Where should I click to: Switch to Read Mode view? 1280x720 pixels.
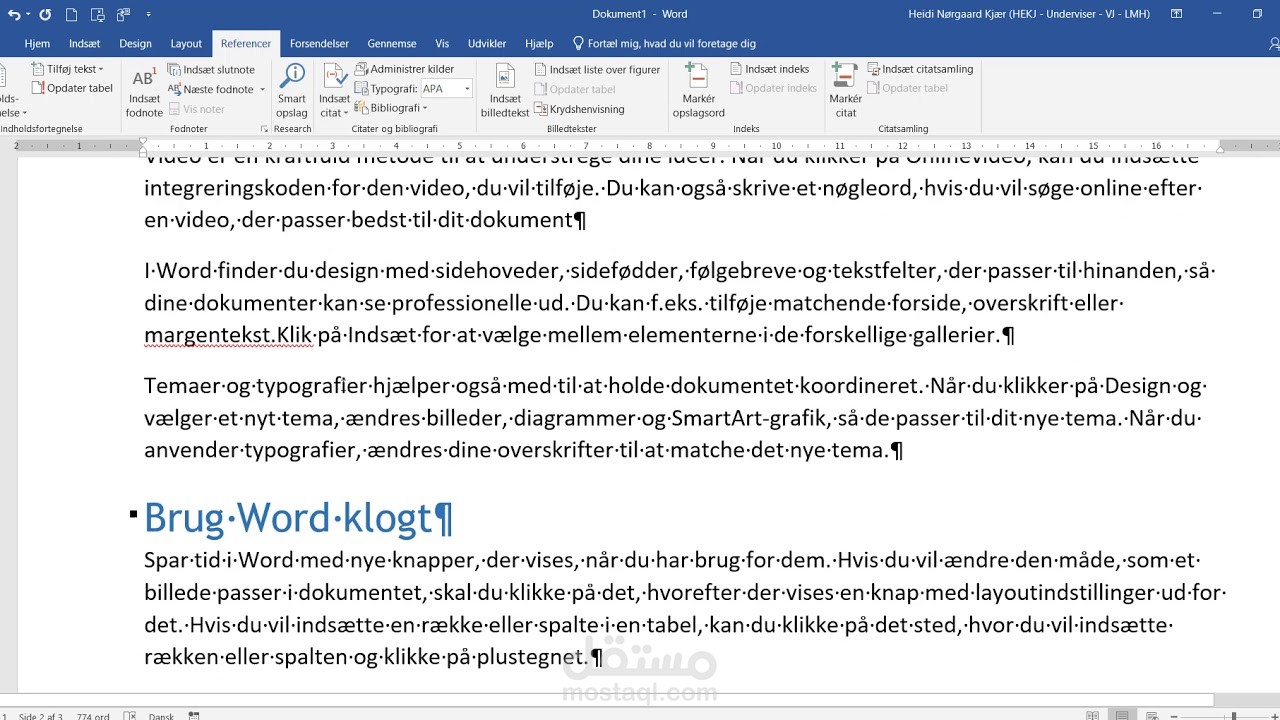point(1092,716)
